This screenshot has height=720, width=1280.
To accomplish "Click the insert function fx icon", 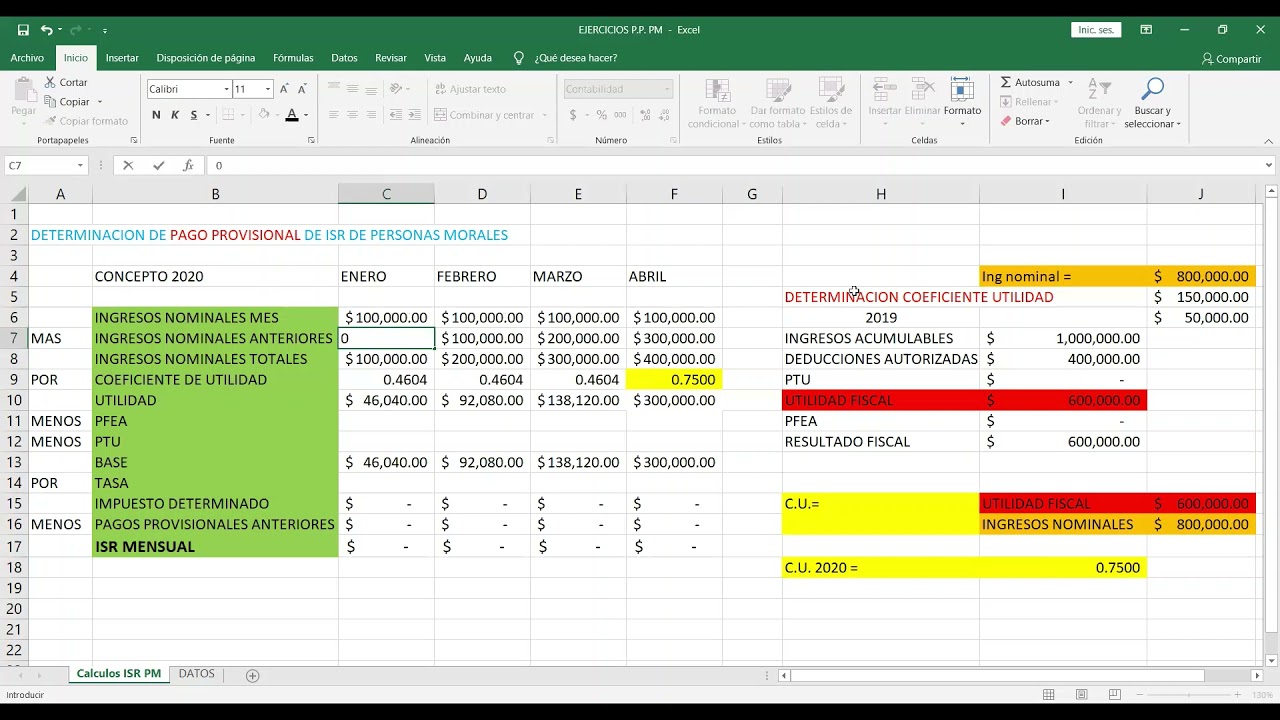I will coord(188,165).
